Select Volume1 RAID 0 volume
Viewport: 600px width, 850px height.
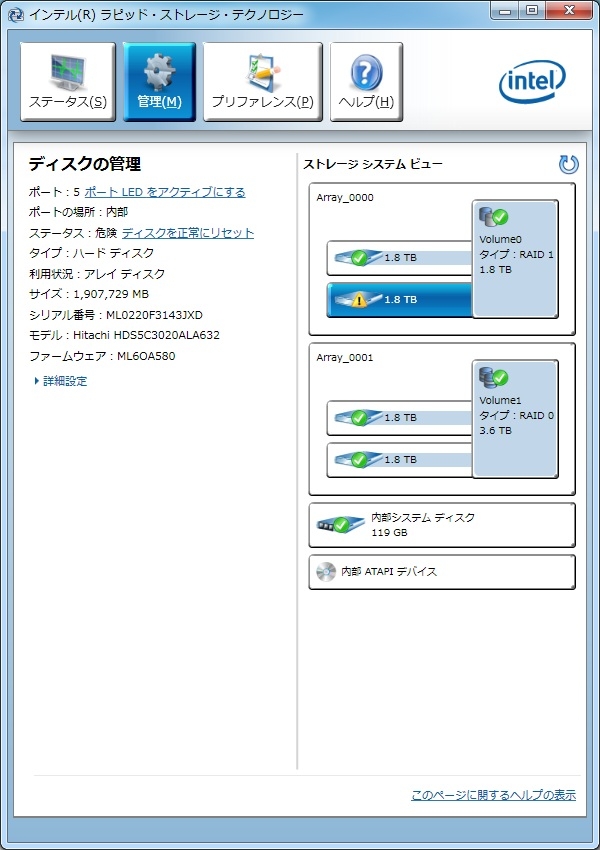515,419
